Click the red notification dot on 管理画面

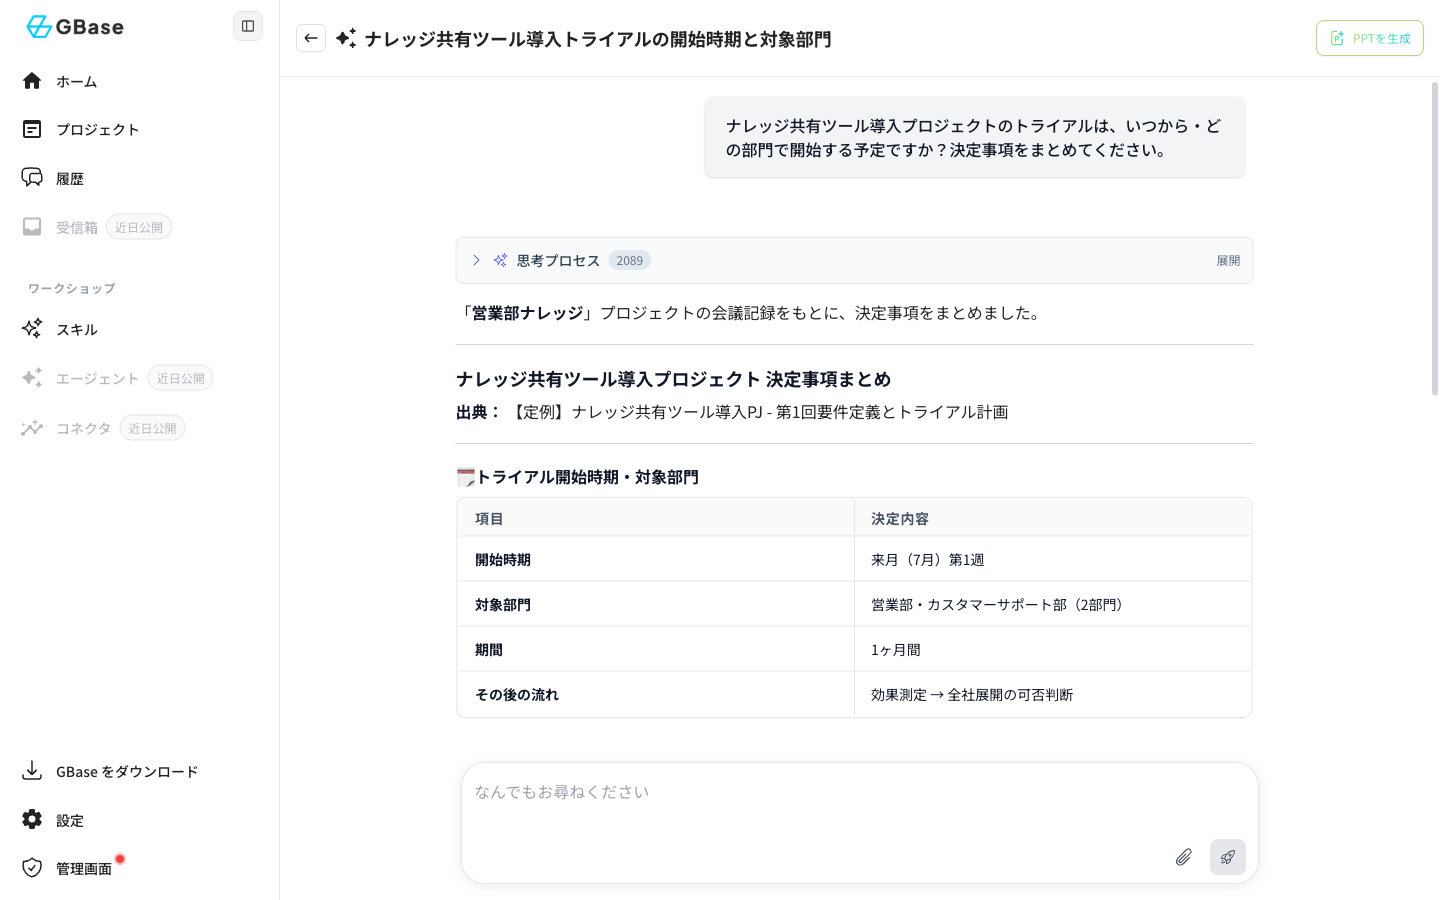[120, 859]
